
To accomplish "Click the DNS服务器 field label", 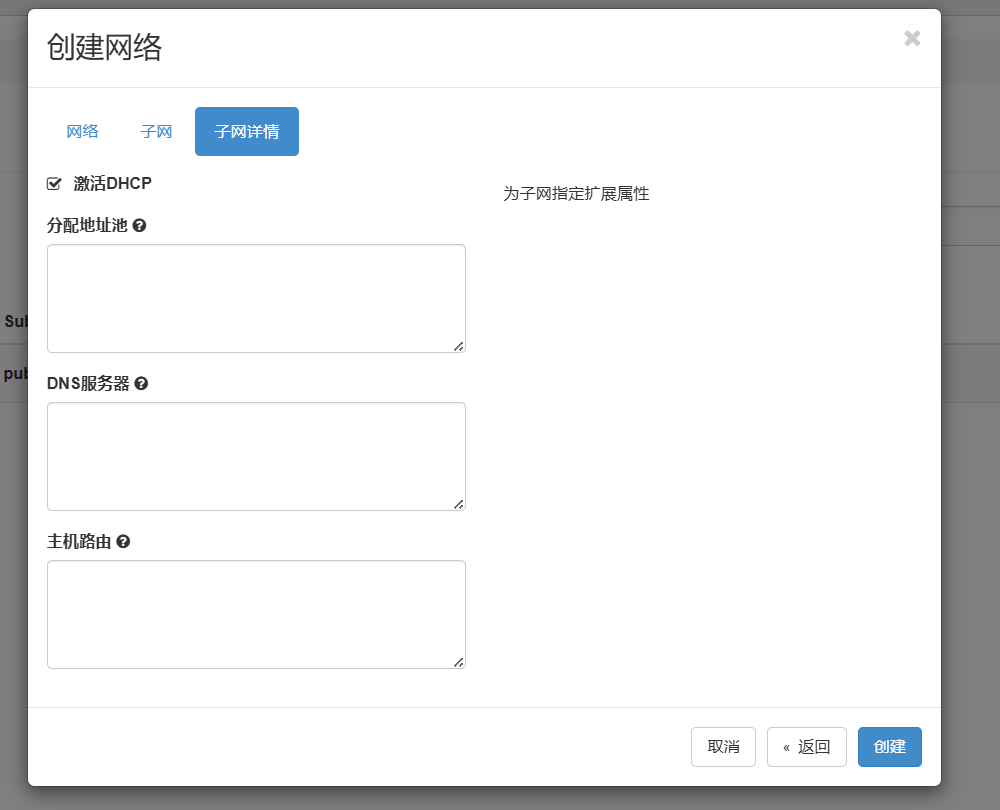I will click(x=88, y=383).
